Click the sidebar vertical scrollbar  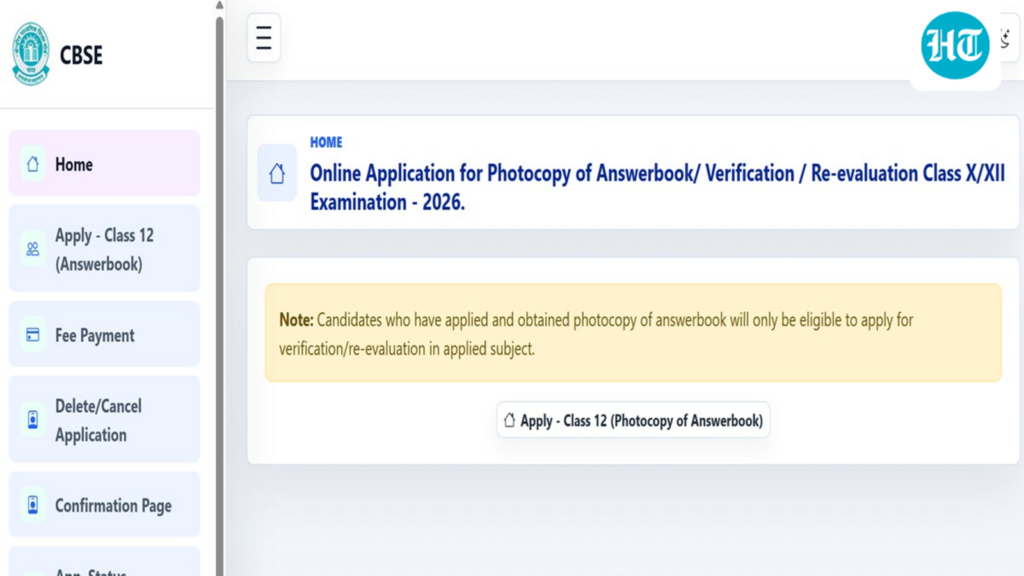tap(219, 294)
